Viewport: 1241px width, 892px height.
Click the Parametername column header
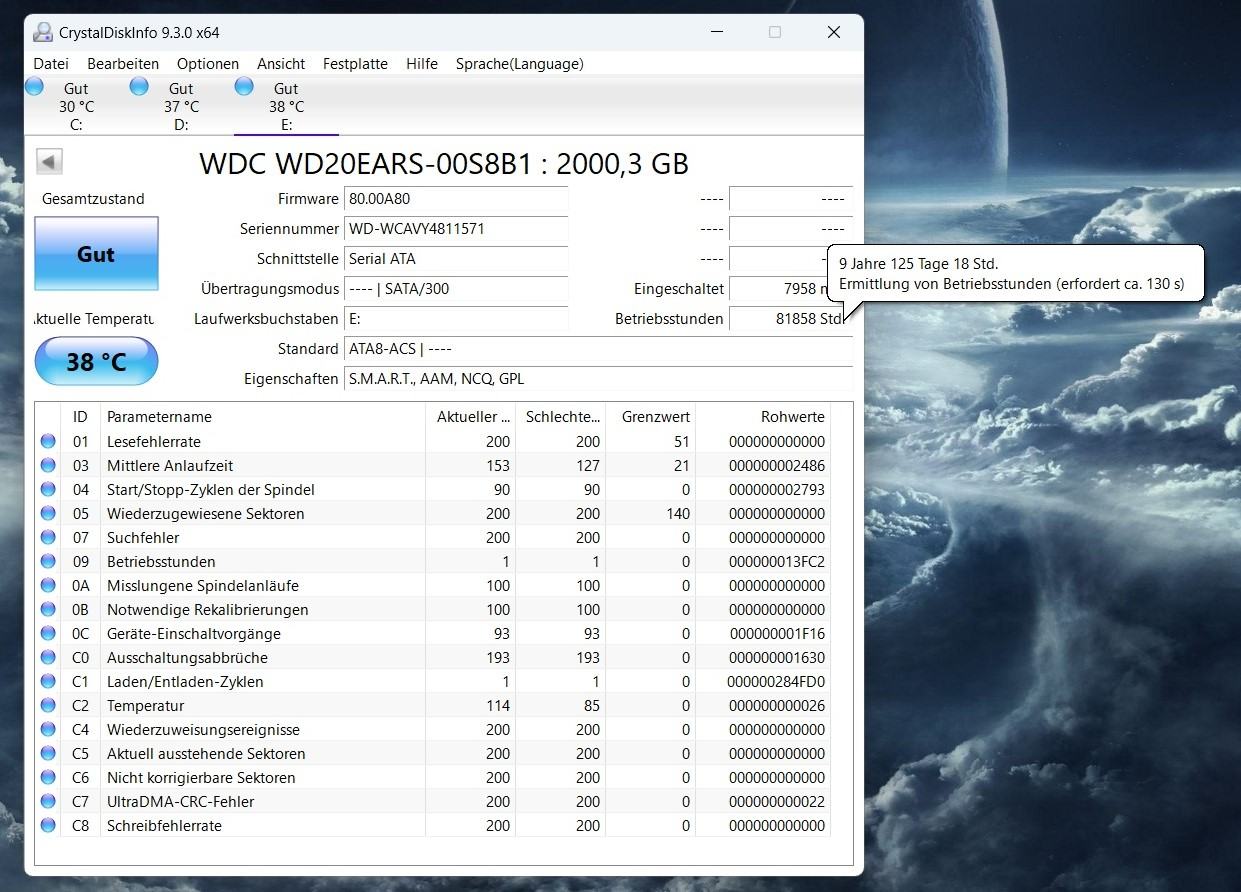[263, 417]
